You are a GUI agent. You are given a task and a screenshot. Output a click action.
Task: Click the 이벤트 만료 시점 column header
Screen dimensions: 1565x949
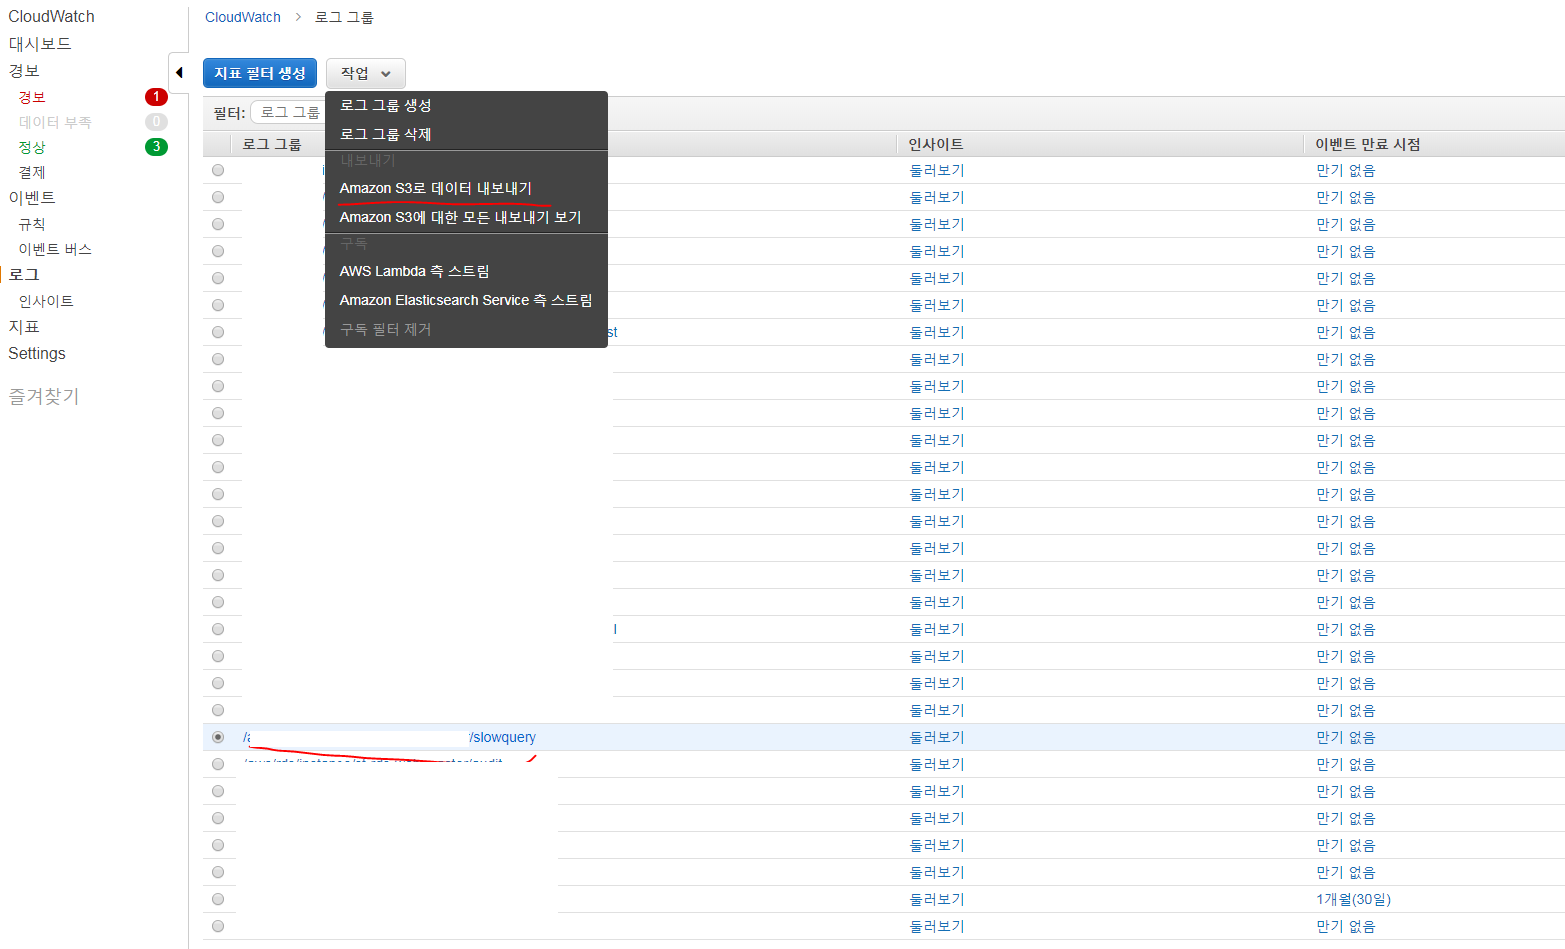tap(1367, 144)
